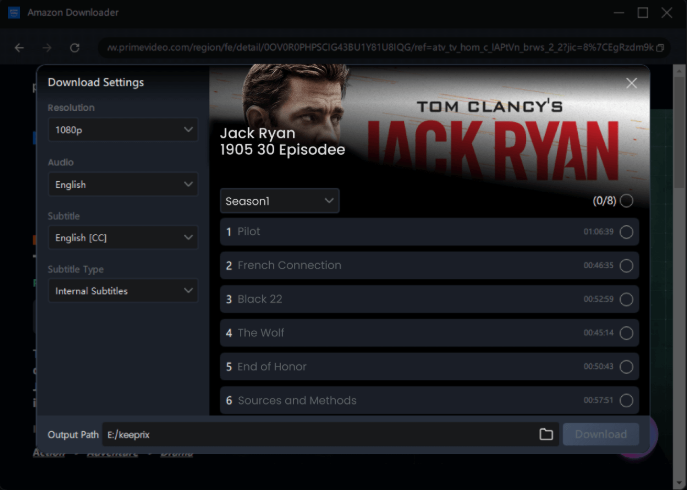Click the Output Path field
Screen dimensions: 687x490
(315, 435)
